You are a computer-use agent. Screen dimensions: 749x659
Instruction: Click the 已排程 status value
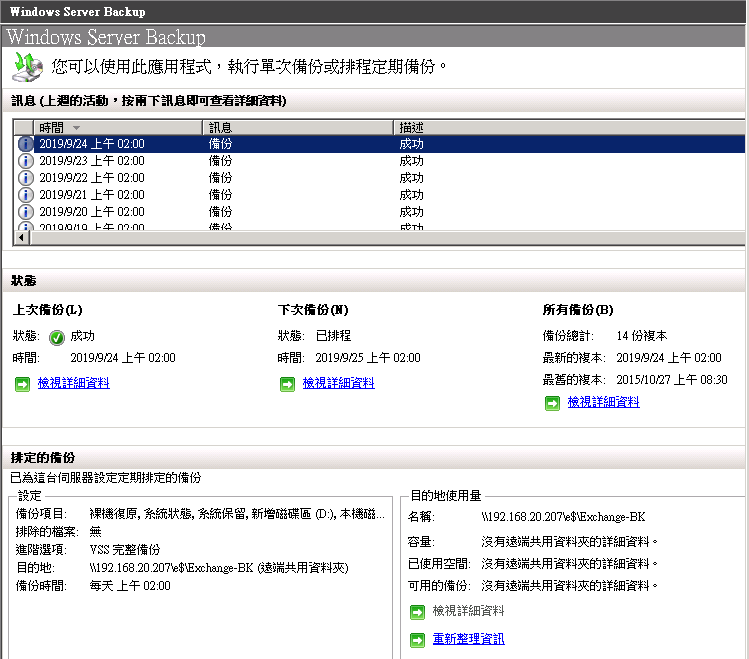[333, 336]
